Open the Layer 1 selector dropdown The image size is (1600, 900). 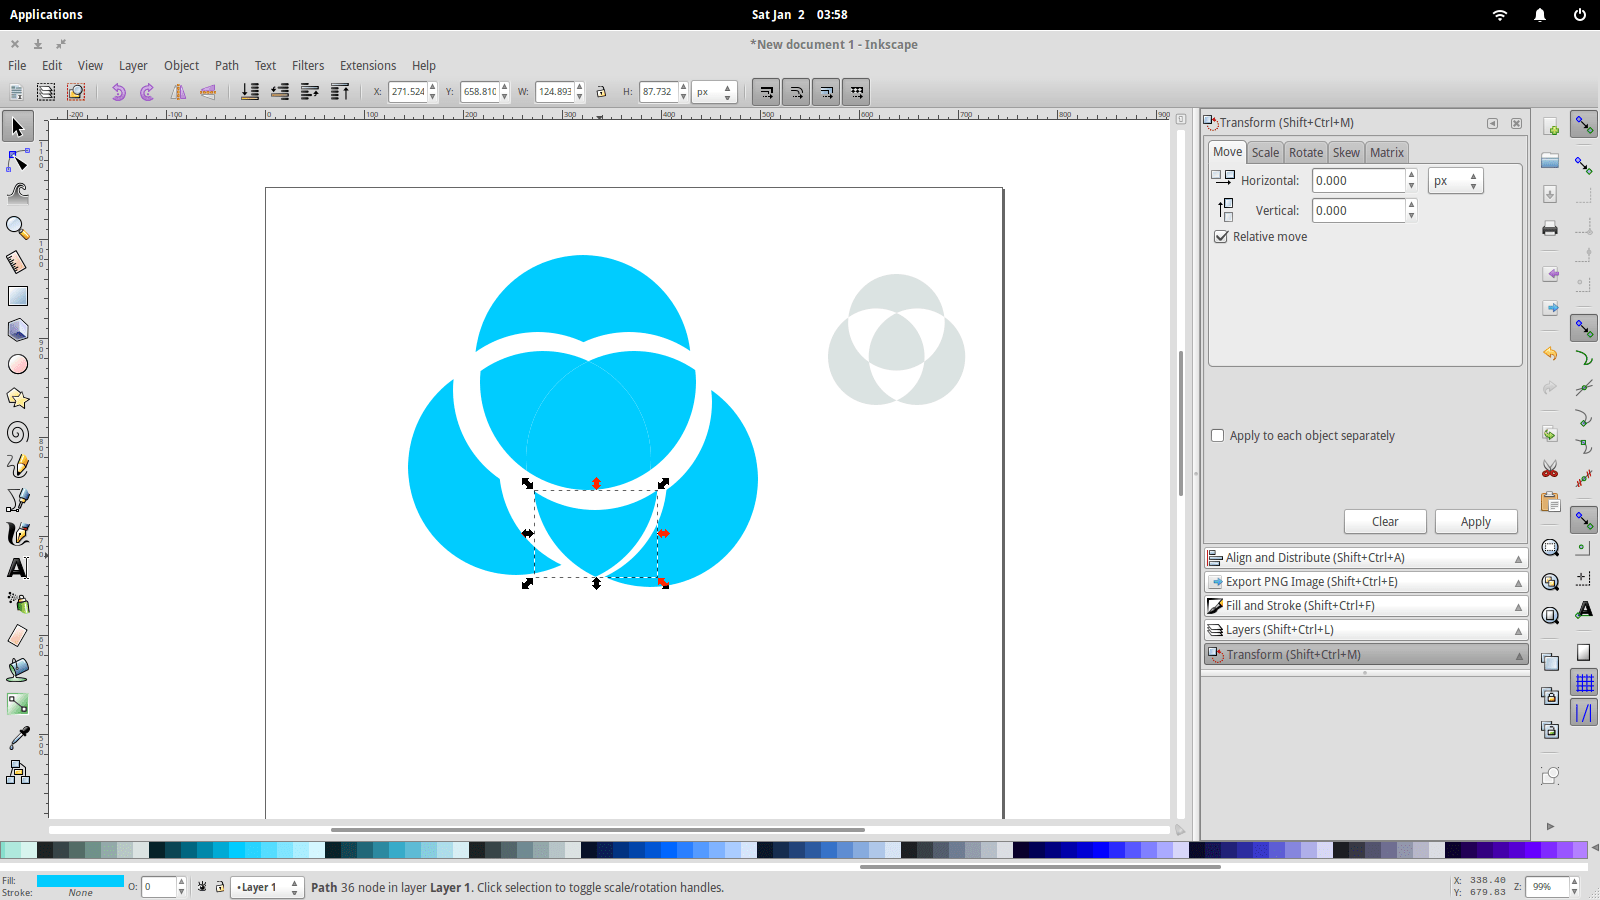(x=267, y=887)
